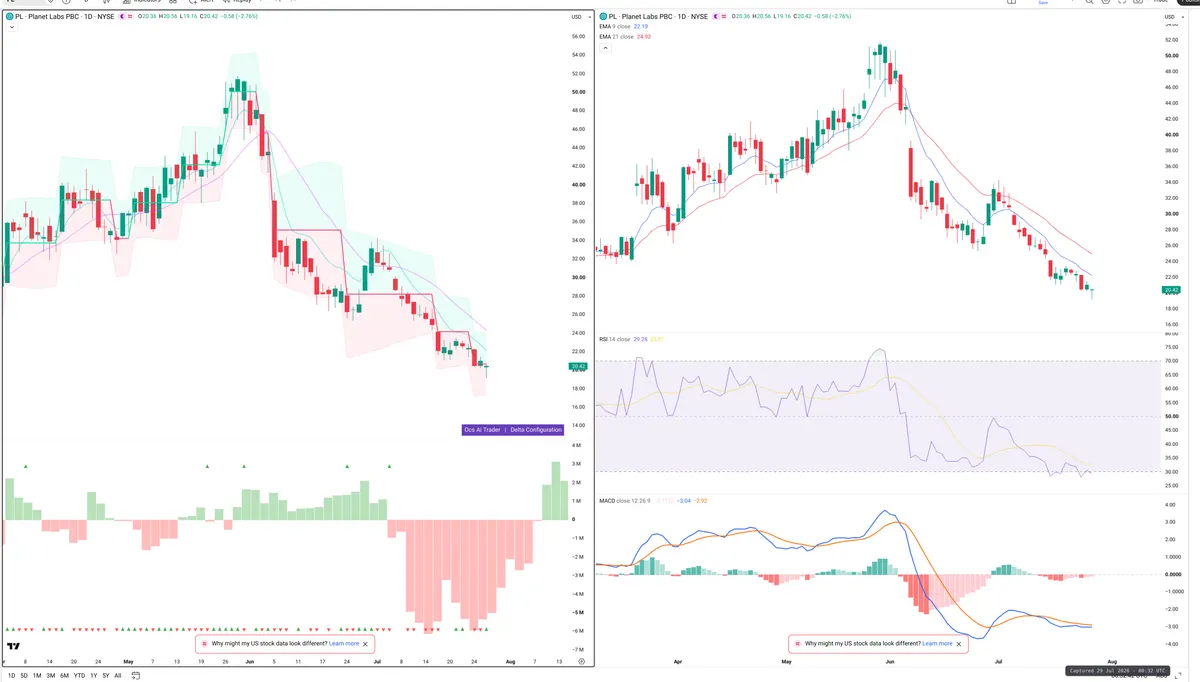Click TradingView logo on left chart
Viewport: 1200px width, 682px height.
point(14,647)
